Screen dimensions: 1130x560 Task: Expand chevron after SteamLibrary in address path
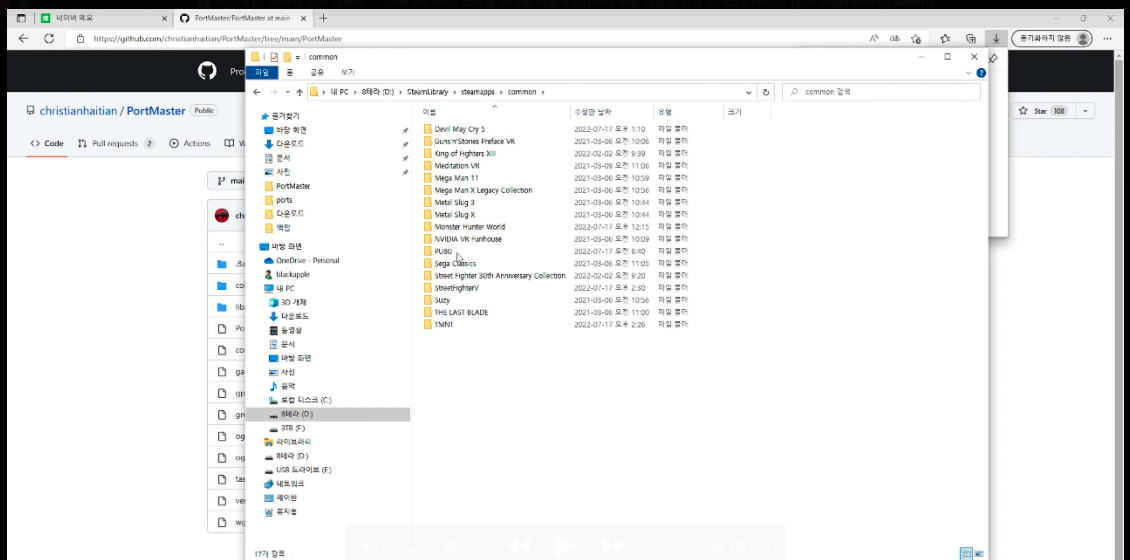(453, 92)
